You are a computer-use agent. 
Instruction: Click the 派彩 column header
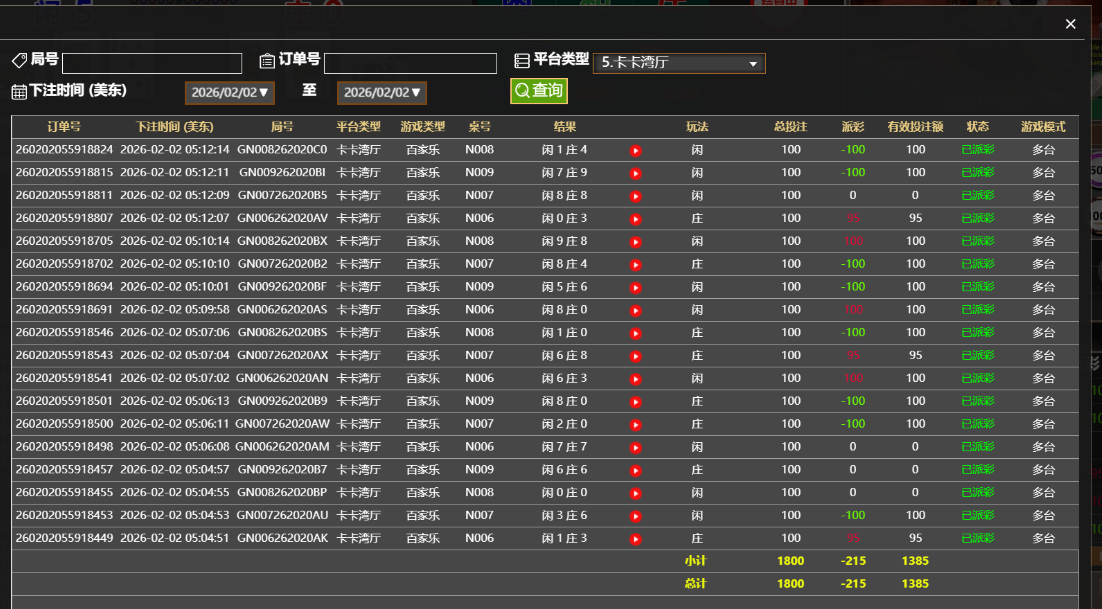[852, 127]
